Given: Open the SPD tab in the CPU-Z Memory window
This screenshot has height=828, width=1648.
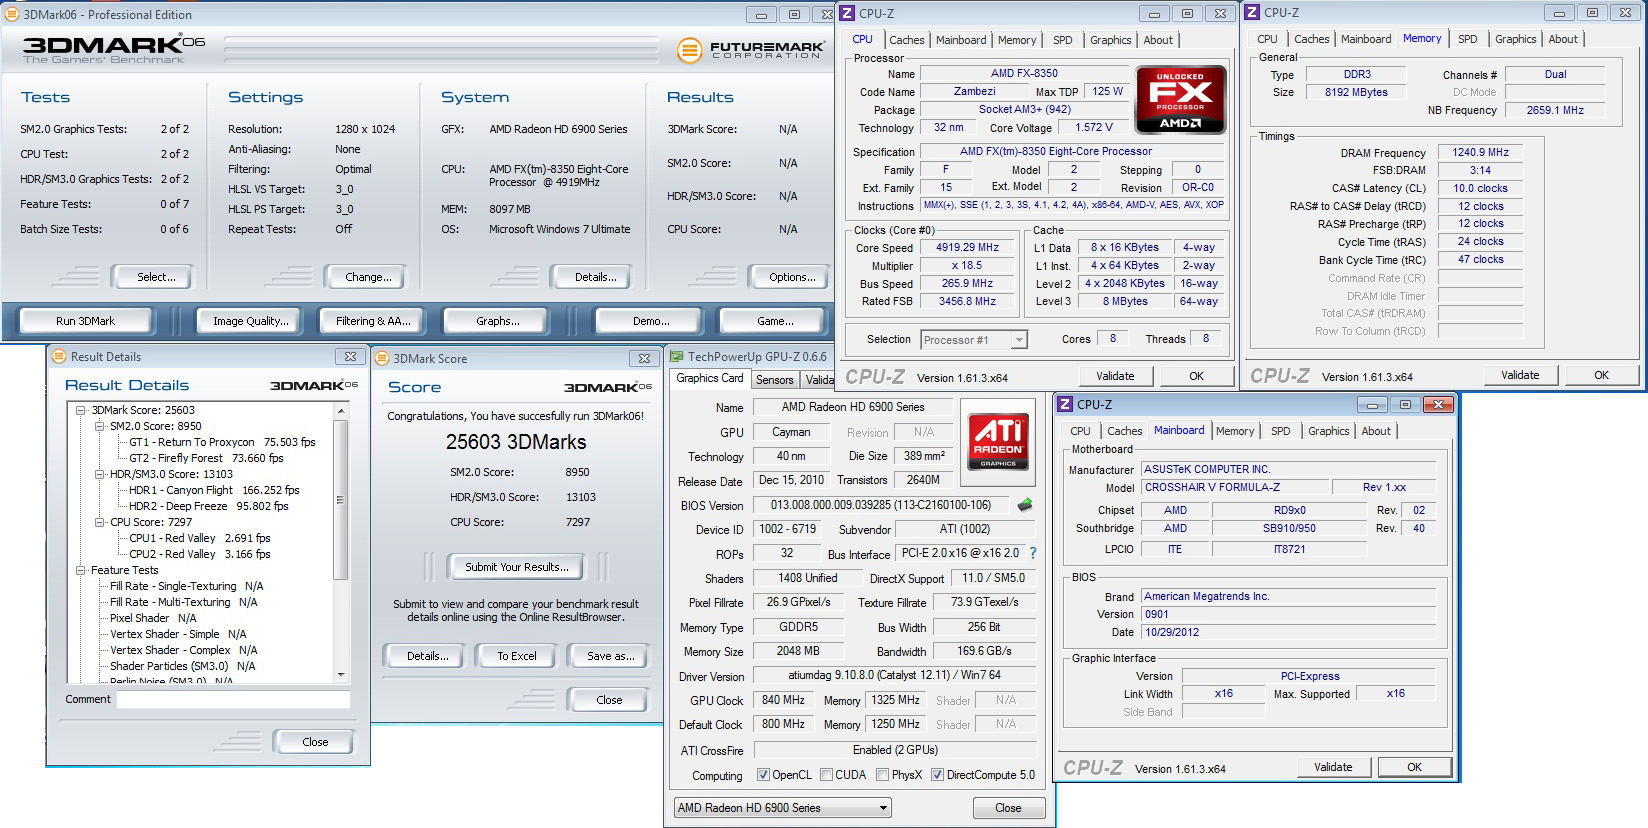Looking at the screenshot, I should point(1467,39).
